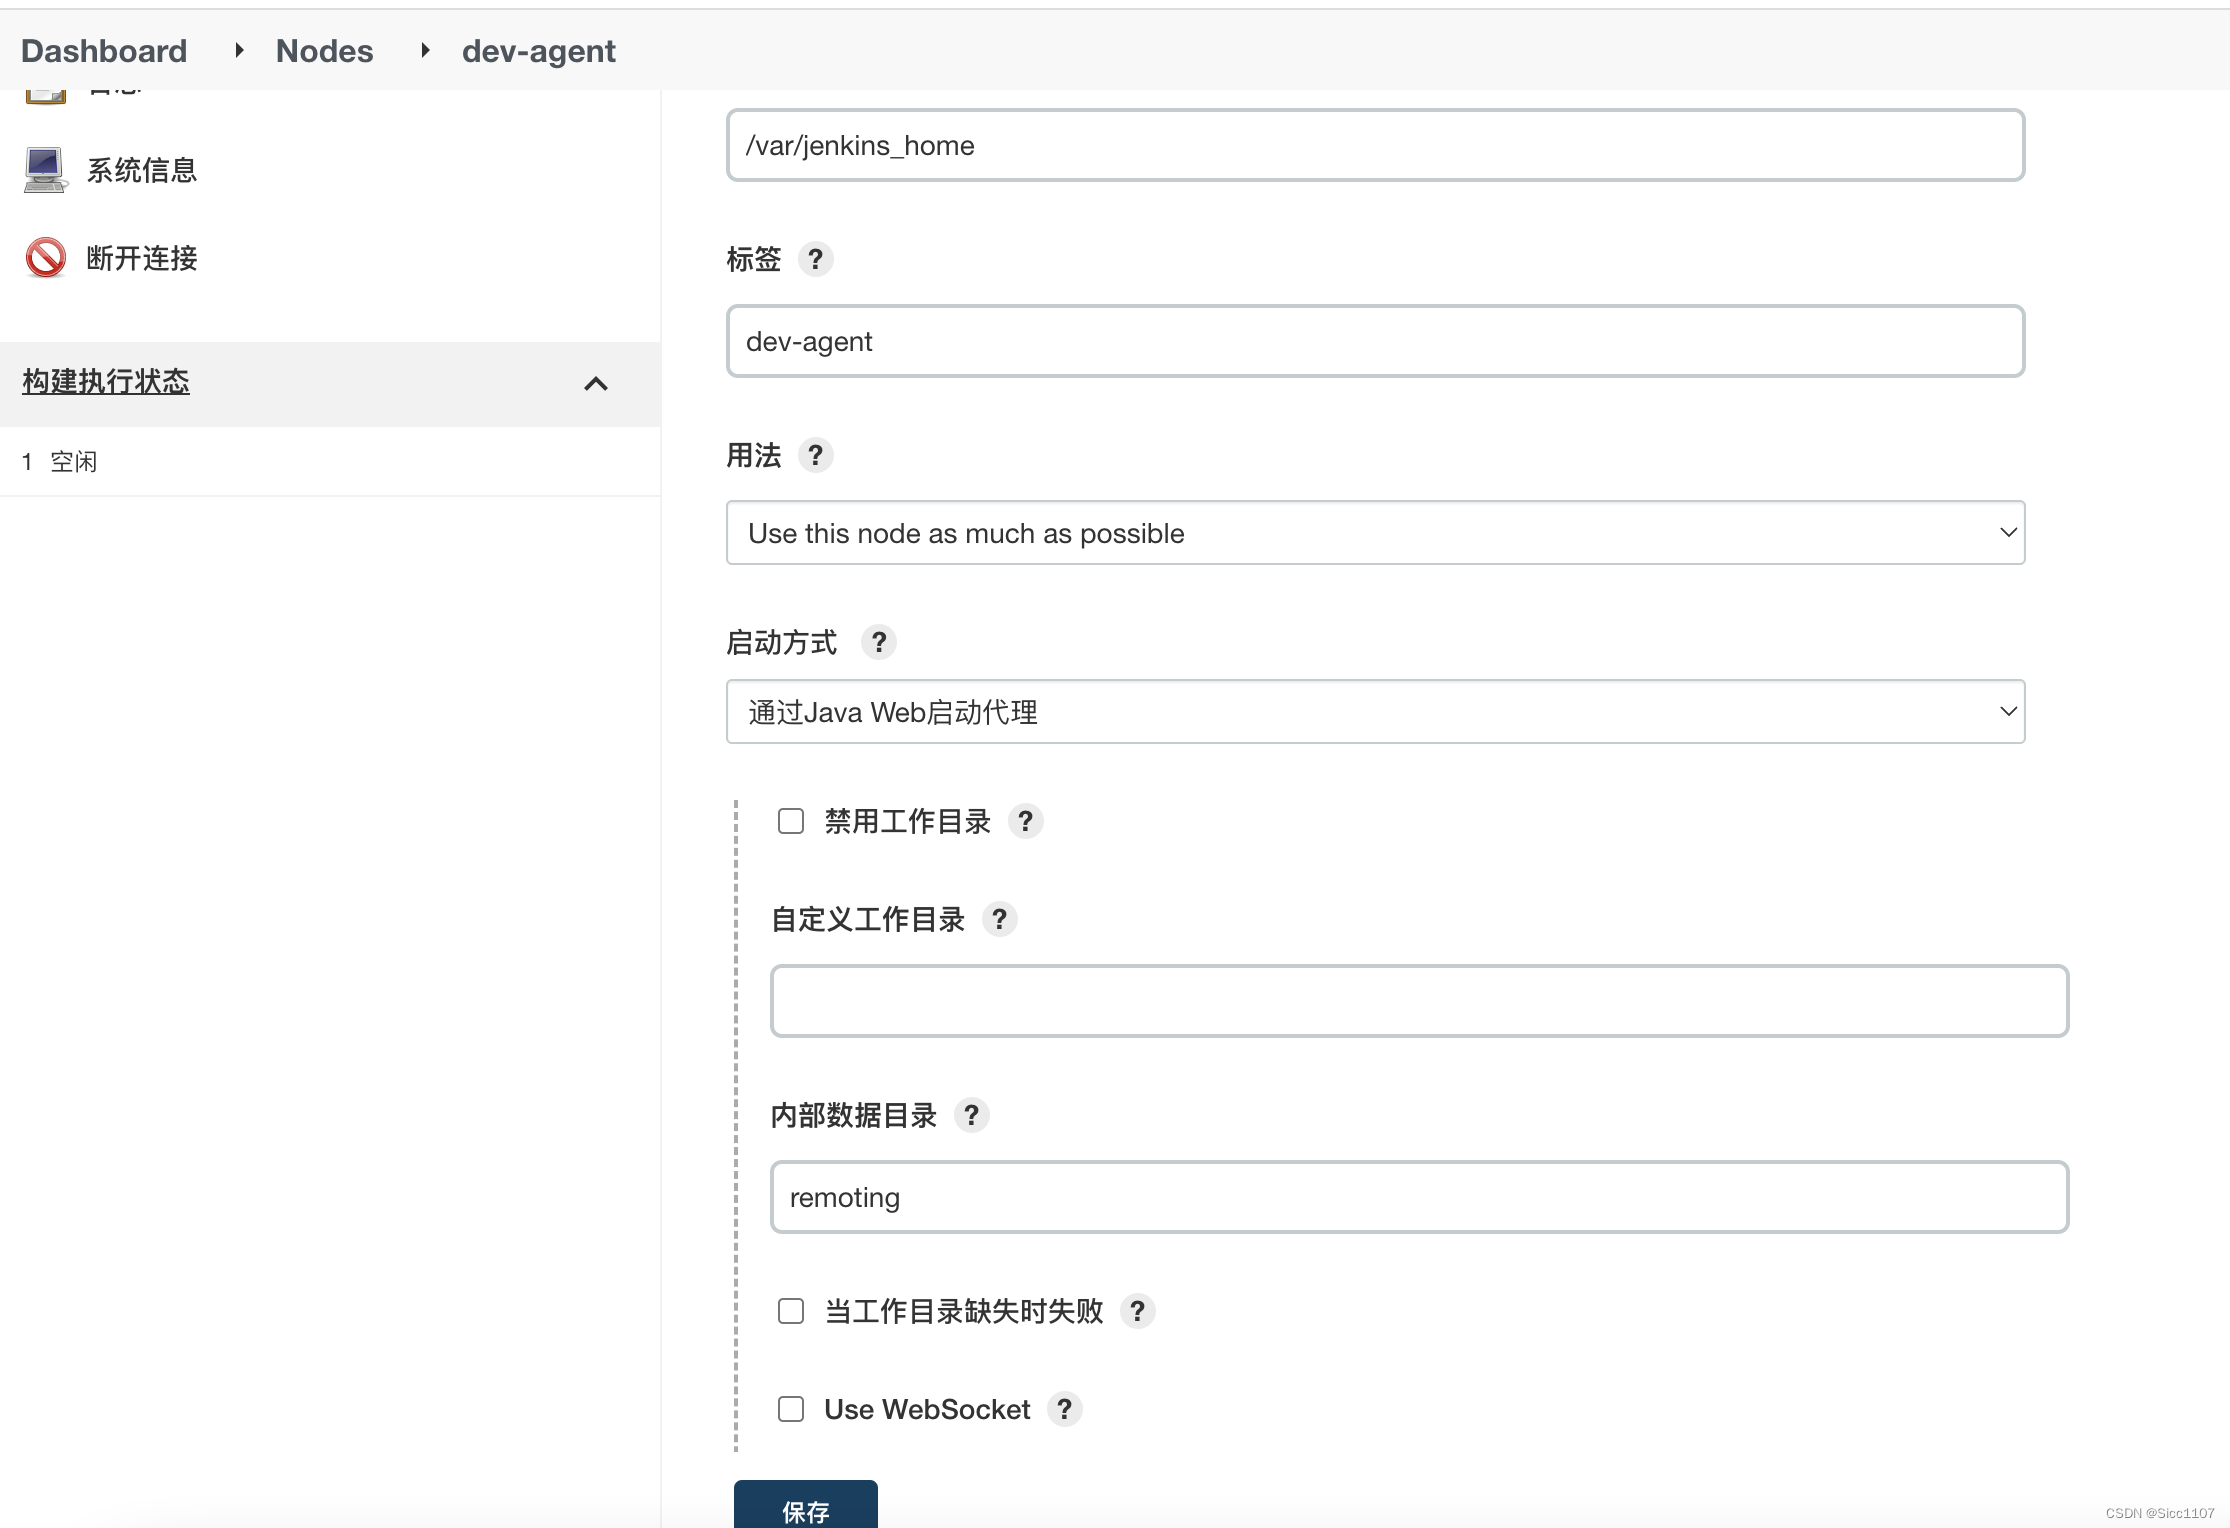
Task: Open dev-agent breadcrumb link
Action: pos(538,51)
